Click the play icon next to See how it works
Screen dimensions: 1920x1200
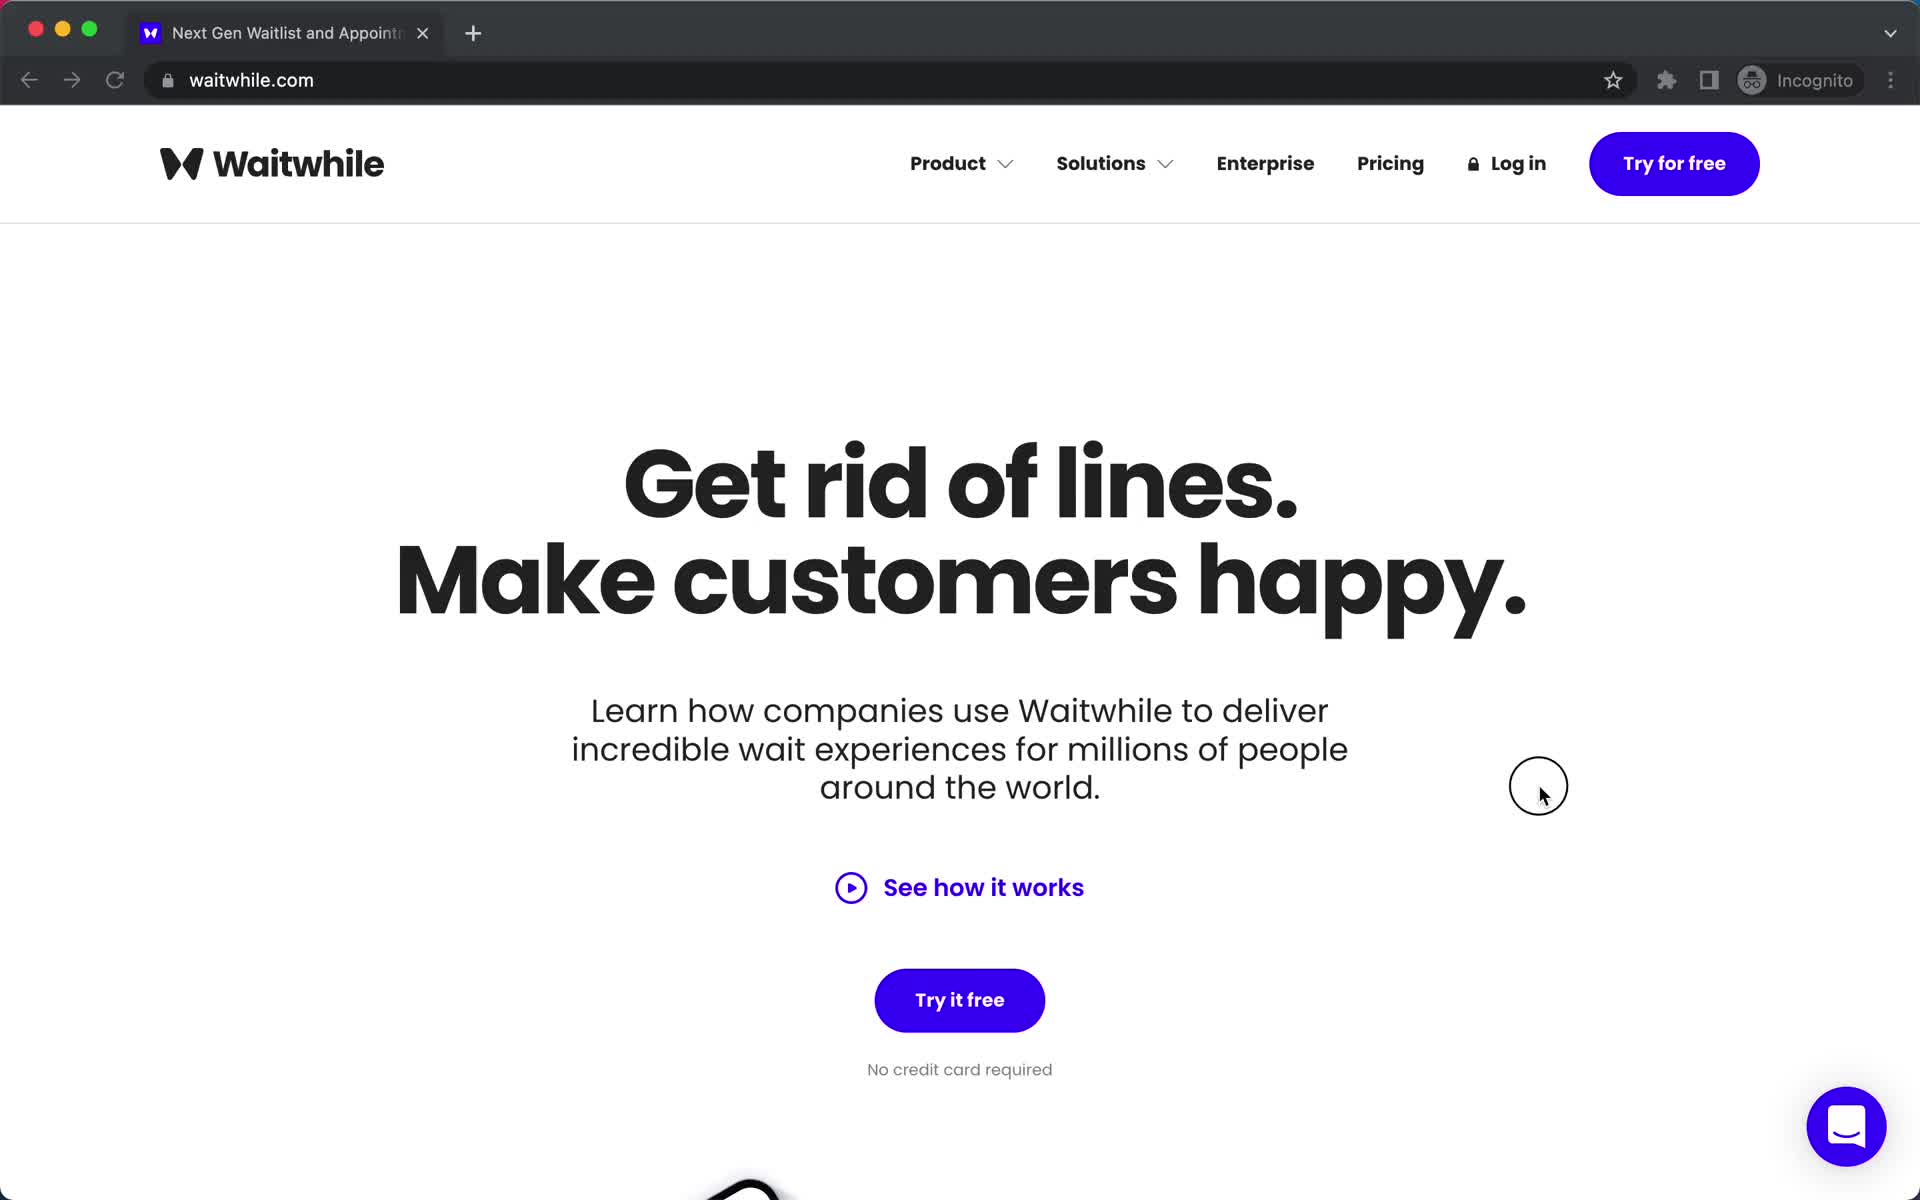coord(850,886)
